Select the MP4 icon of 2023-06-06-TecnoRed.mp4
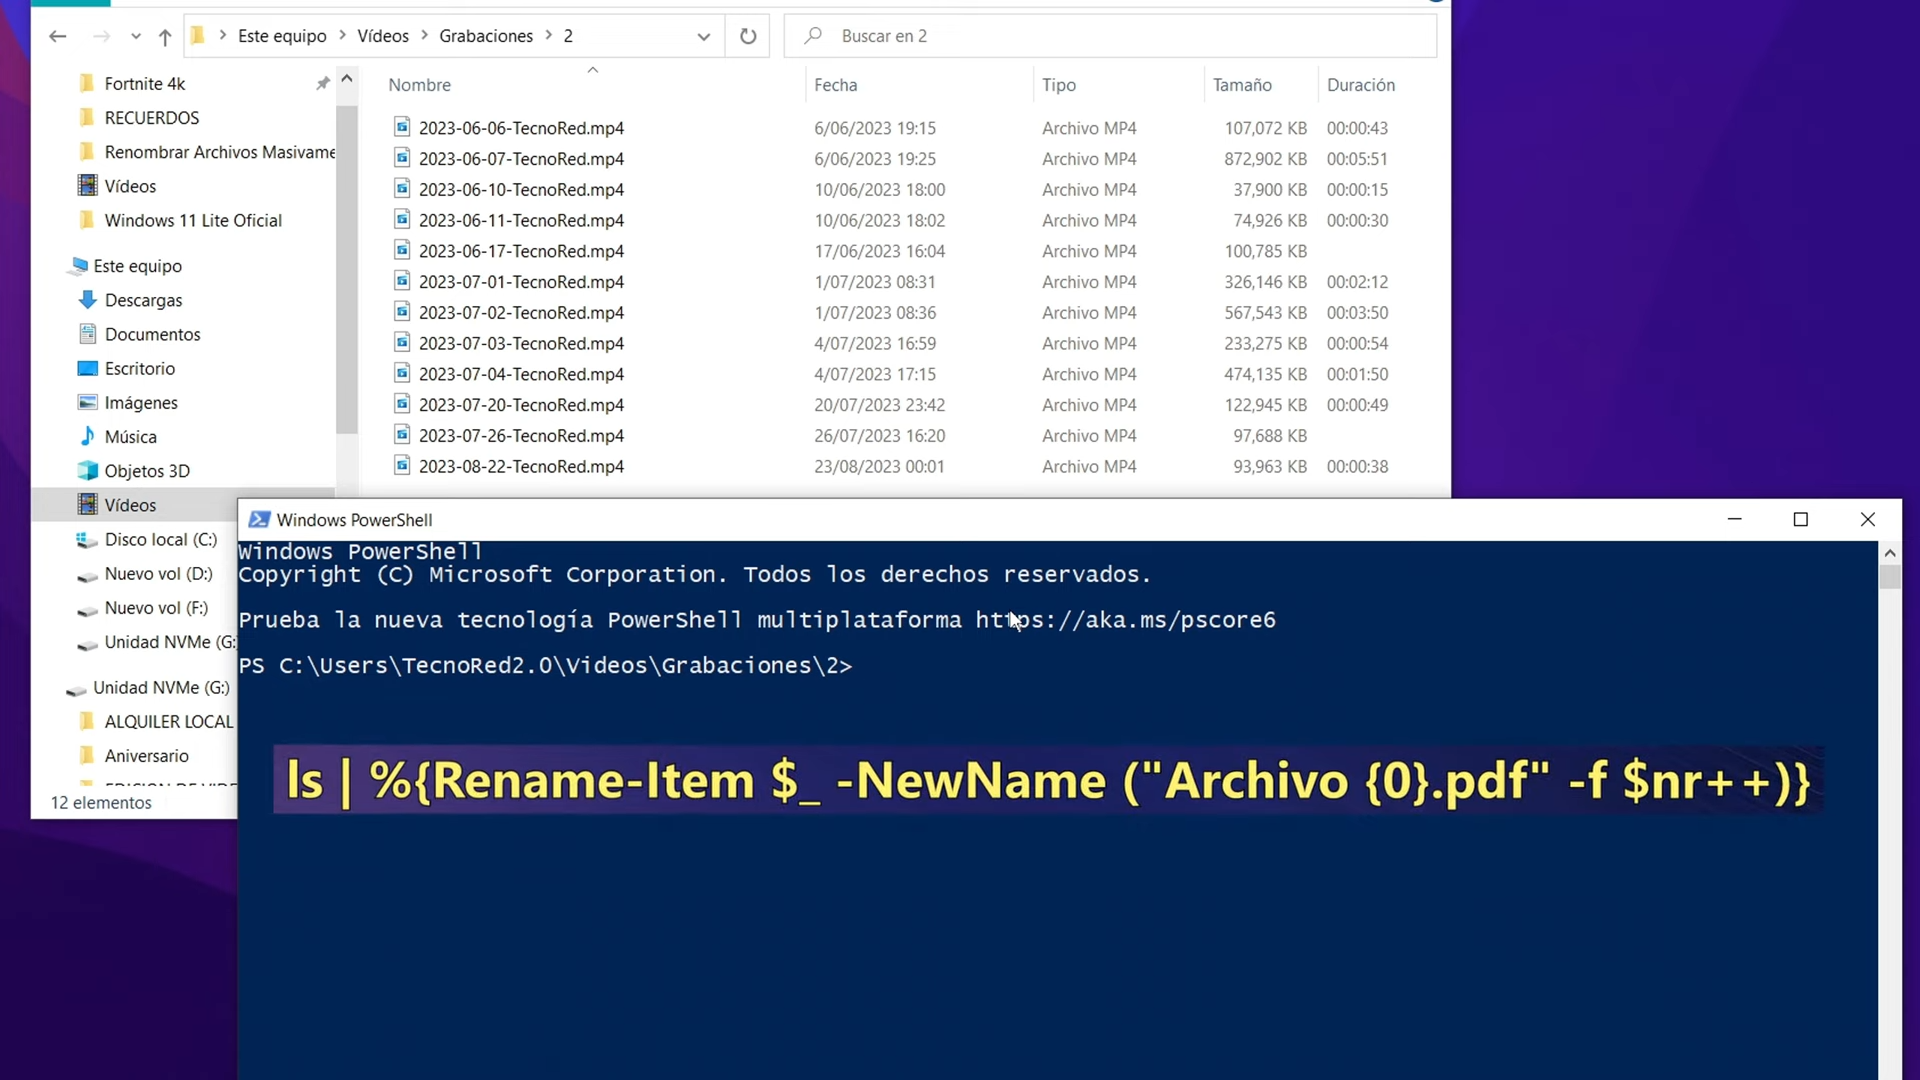Viewport: 1920px width, 1080px height. coord(402,127)
